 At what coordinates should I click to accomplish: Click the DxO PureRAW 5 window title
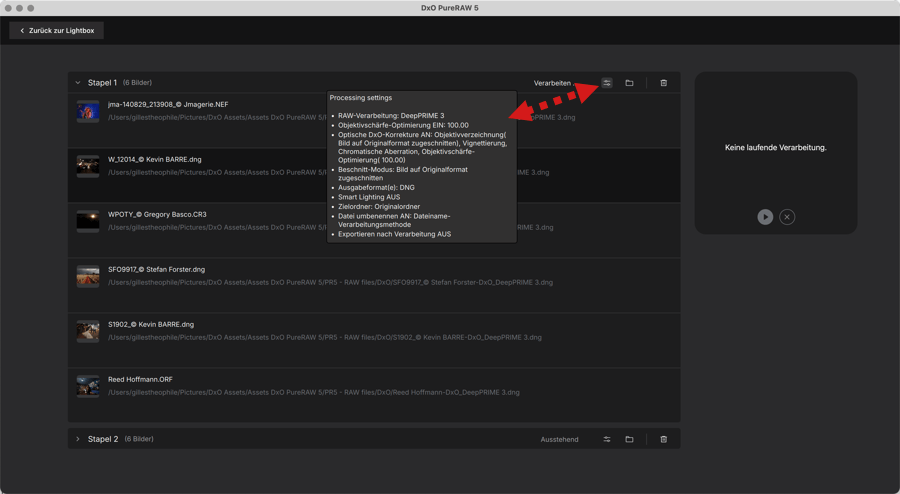tap(449, 8)
